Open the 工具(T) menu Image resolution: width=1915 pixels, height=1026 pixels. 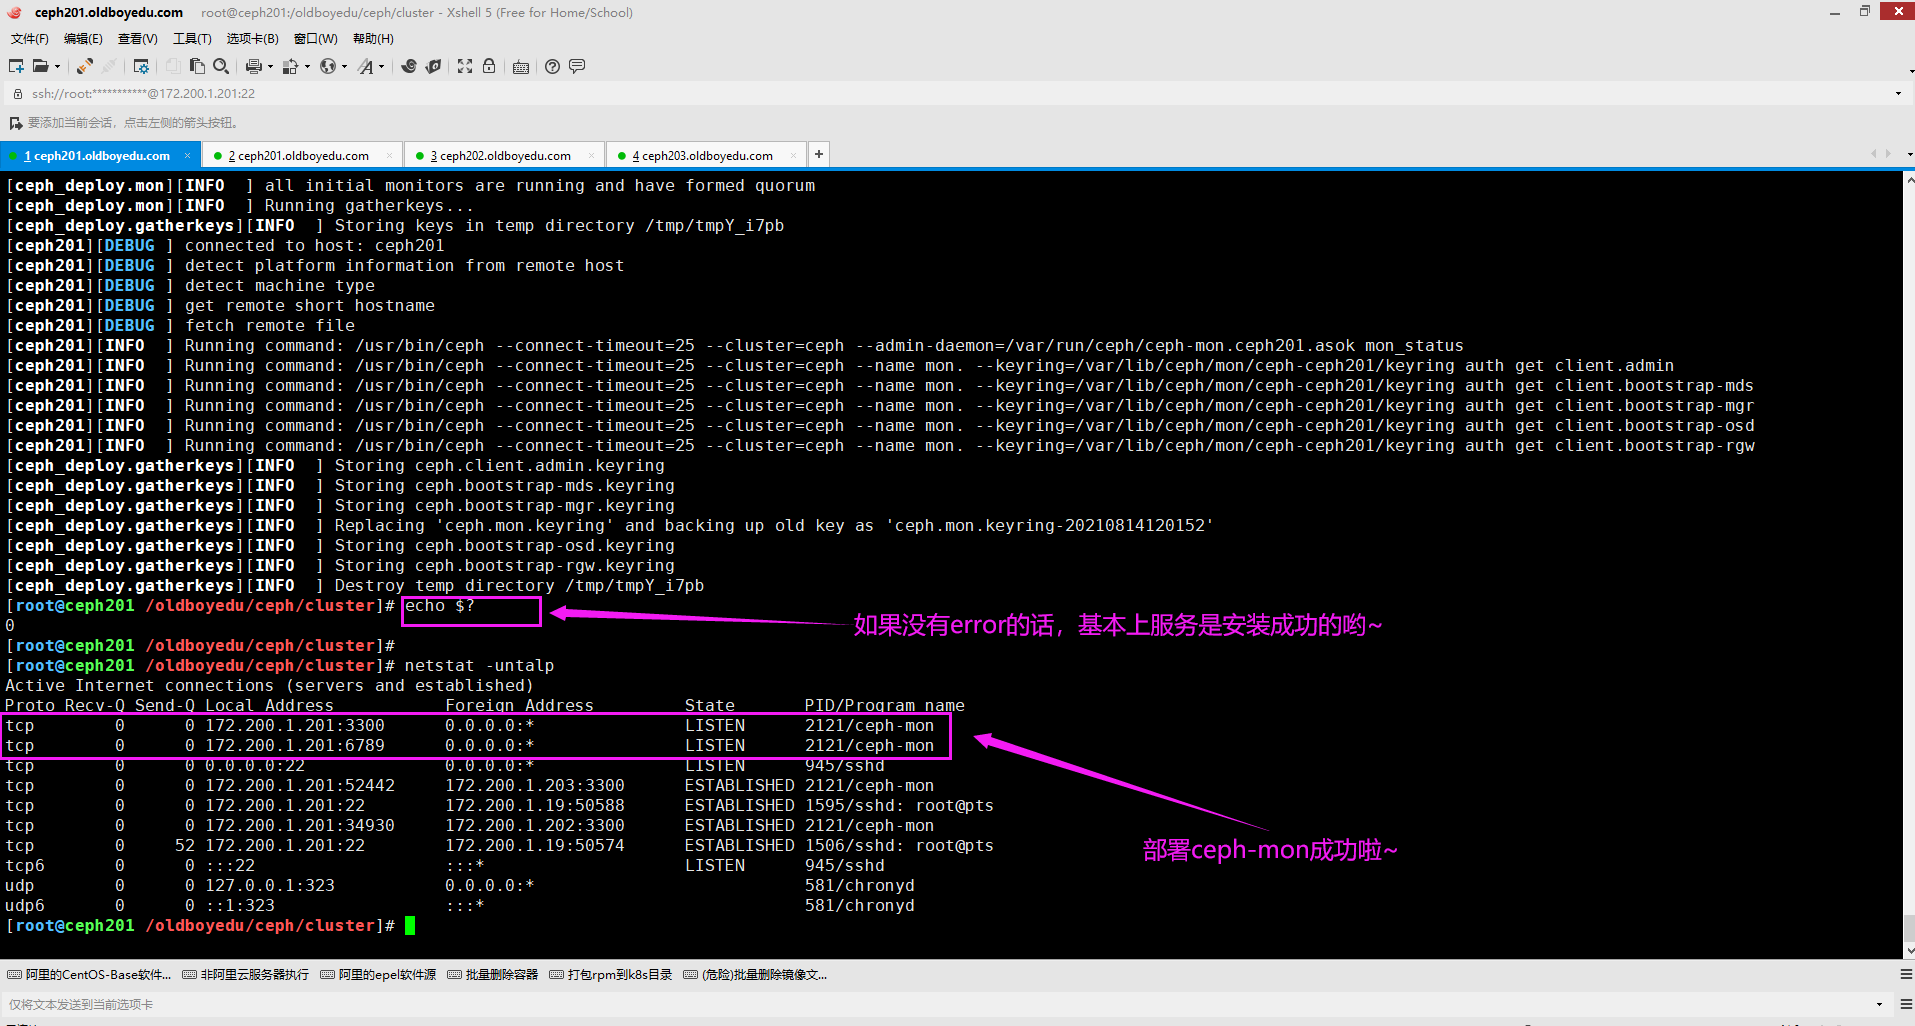coord(192,39)
